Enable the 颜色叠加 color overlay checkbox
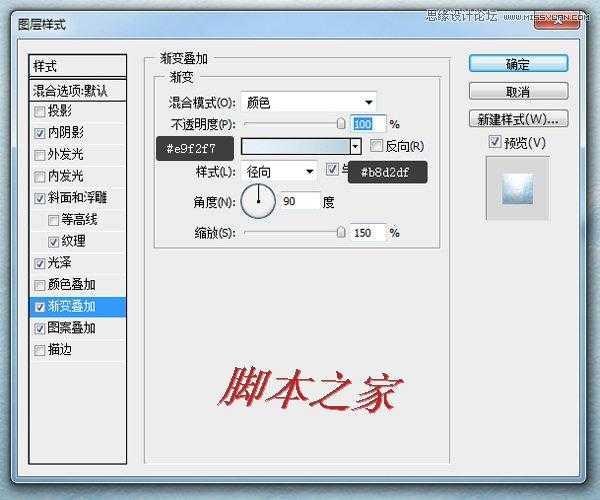Viewport: 600px width, 500px height. pyautogui.click(x=39, y=285)
